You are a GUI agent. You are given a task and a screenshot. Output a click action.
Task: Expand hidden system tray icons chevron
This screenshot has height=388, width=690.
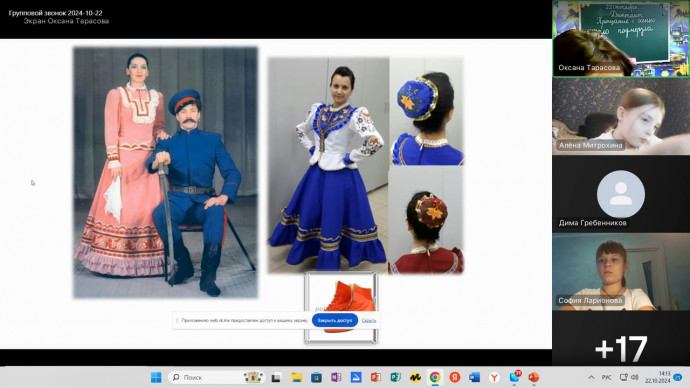pos(591,377)
